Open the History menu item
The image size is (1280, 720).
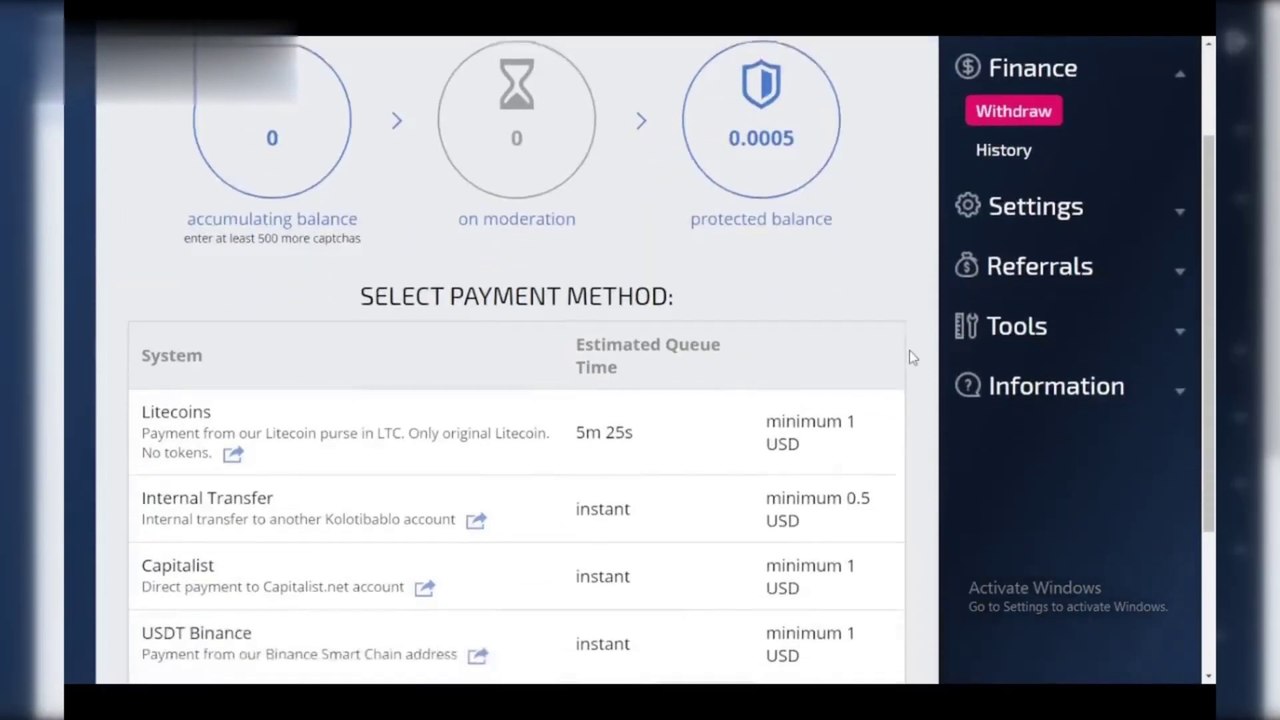1003,150
